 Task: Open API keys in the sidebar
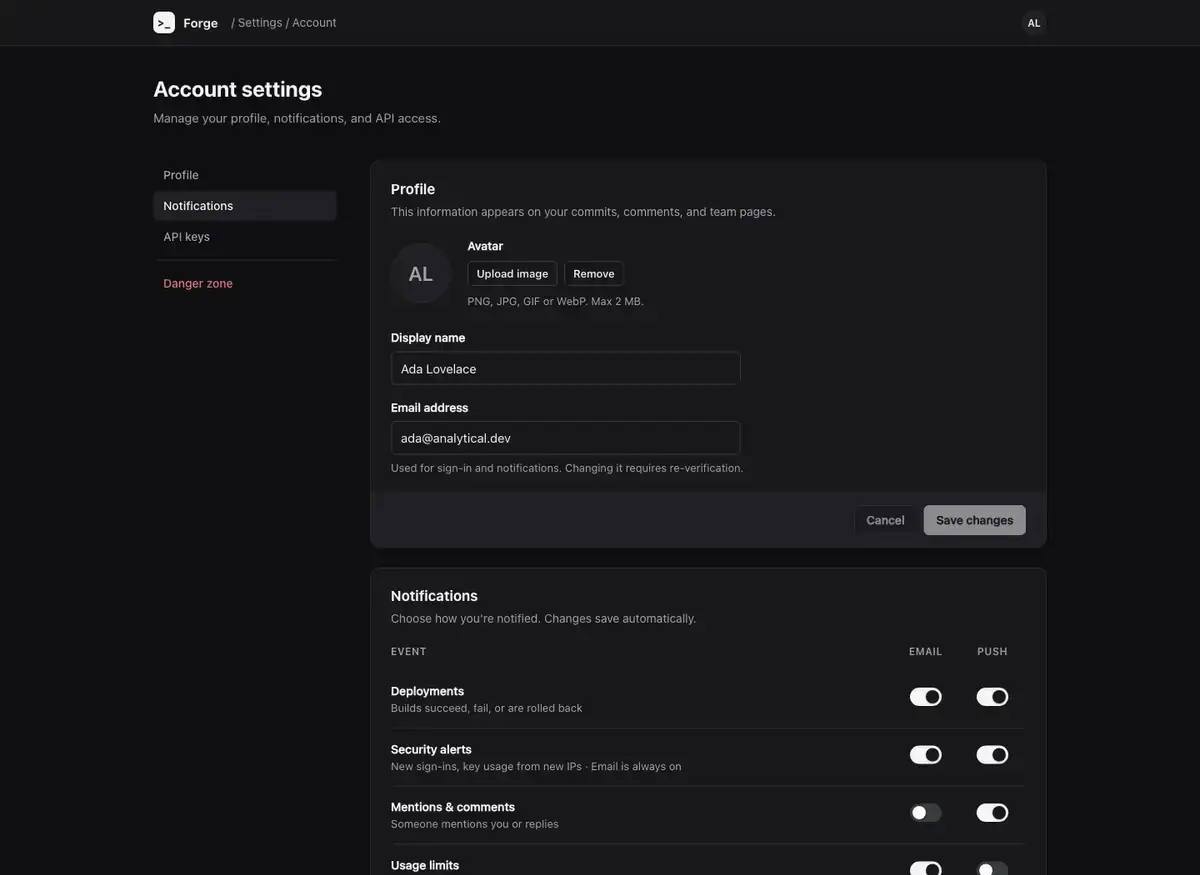[245, 237]
